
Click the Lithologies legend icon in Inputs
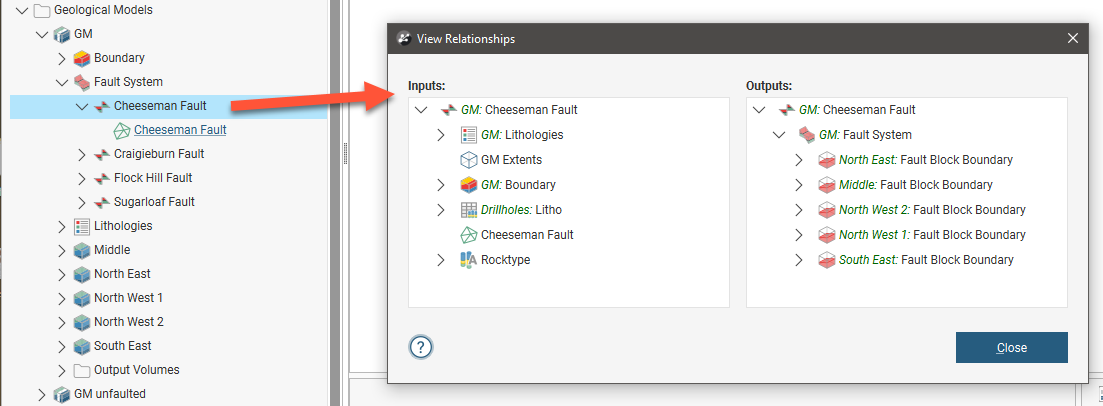click(469, 135)
